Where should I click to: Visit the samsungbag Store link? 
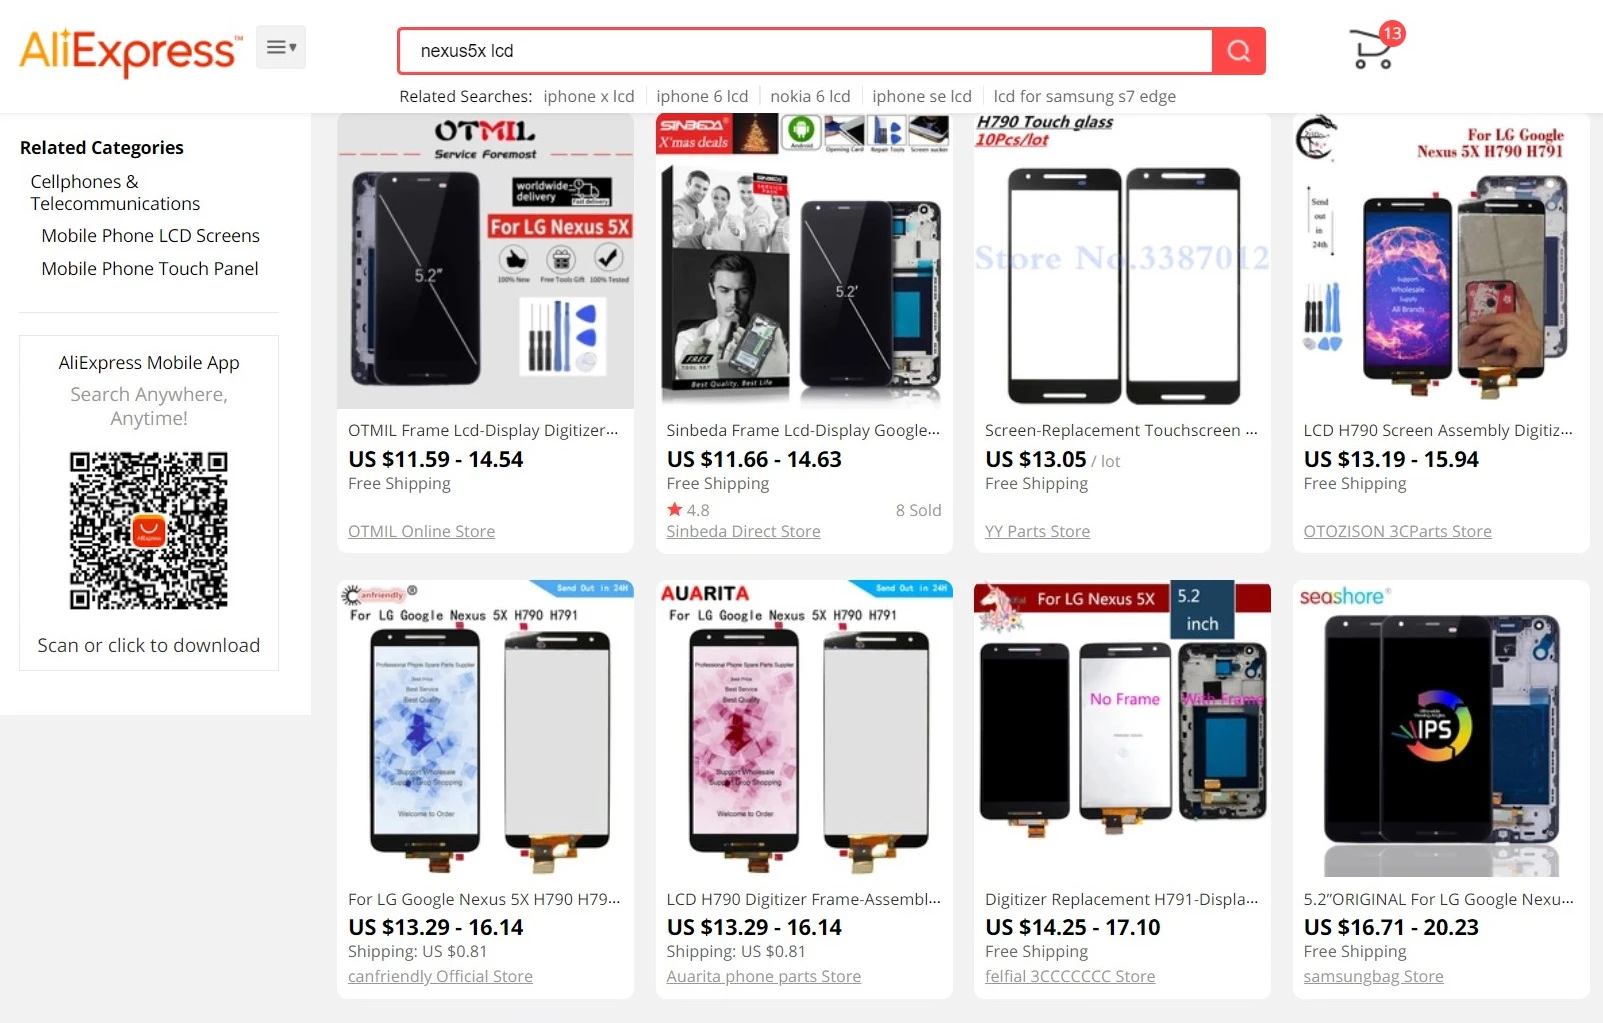point(1373,977)
